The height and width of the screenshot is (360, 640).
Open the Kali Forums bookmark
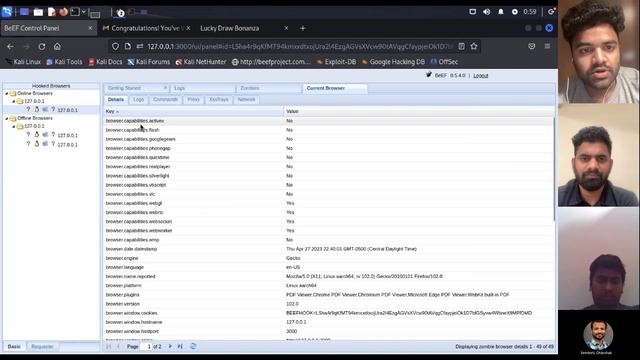pos(149,62)
